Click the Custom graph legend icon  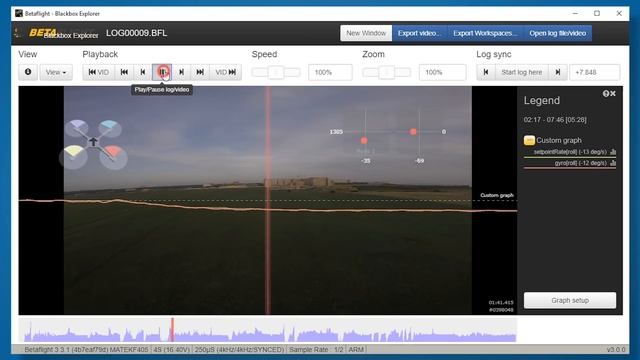point(529,140)
